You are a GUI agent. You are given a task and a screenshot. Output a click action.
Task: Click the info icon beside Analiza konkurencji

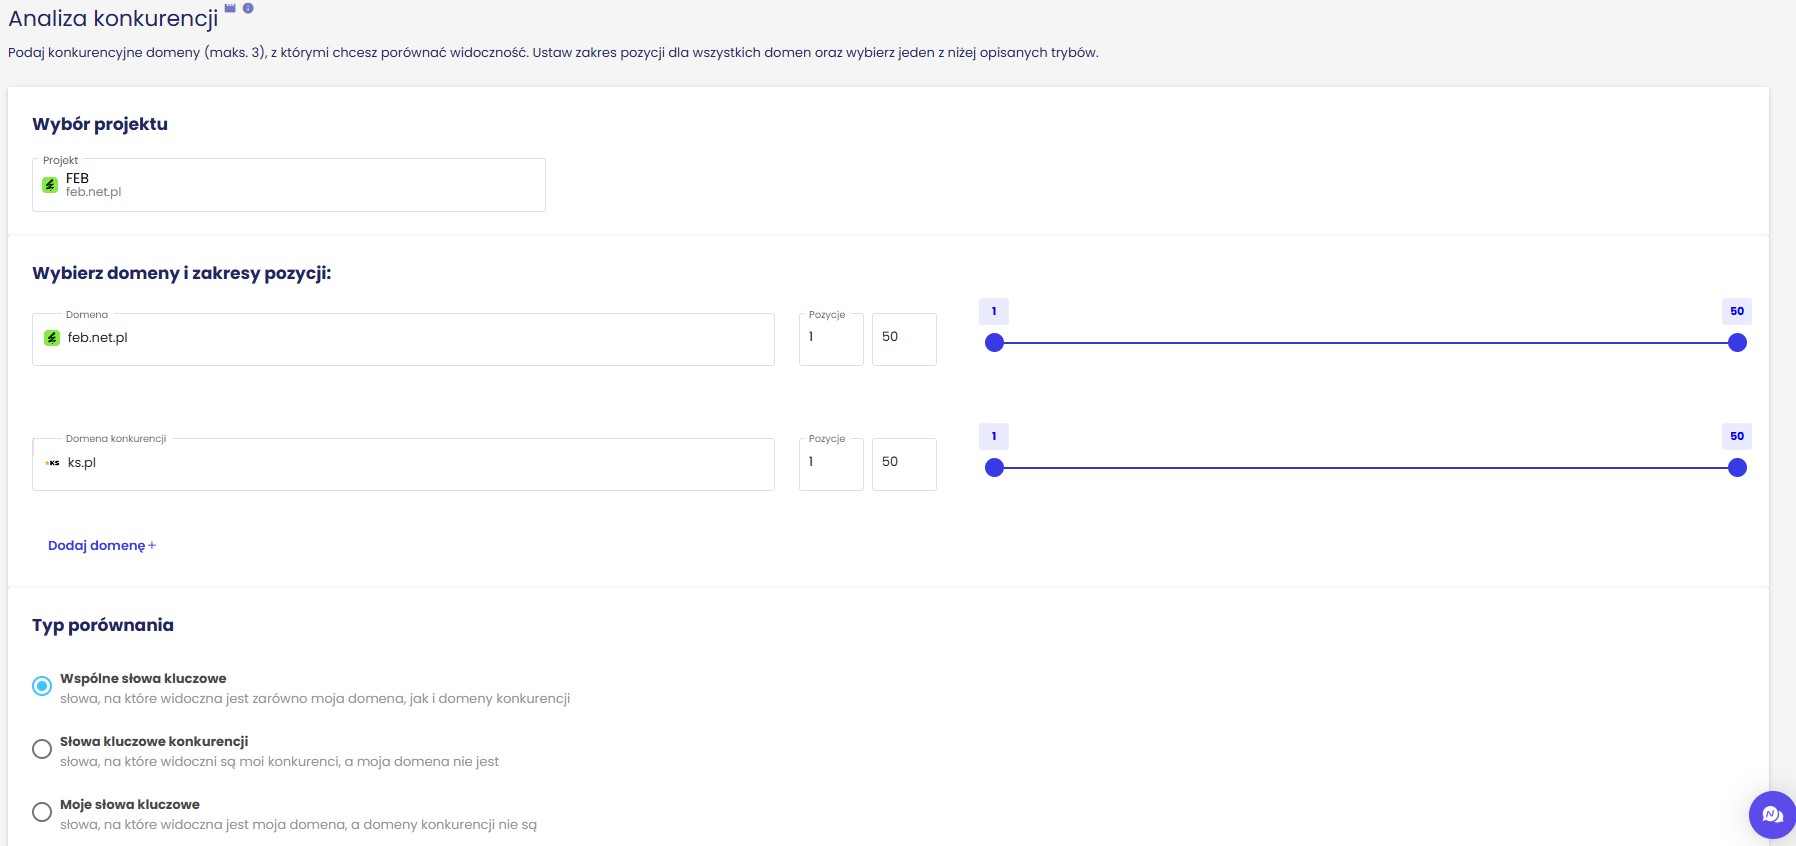pos(248,8)
